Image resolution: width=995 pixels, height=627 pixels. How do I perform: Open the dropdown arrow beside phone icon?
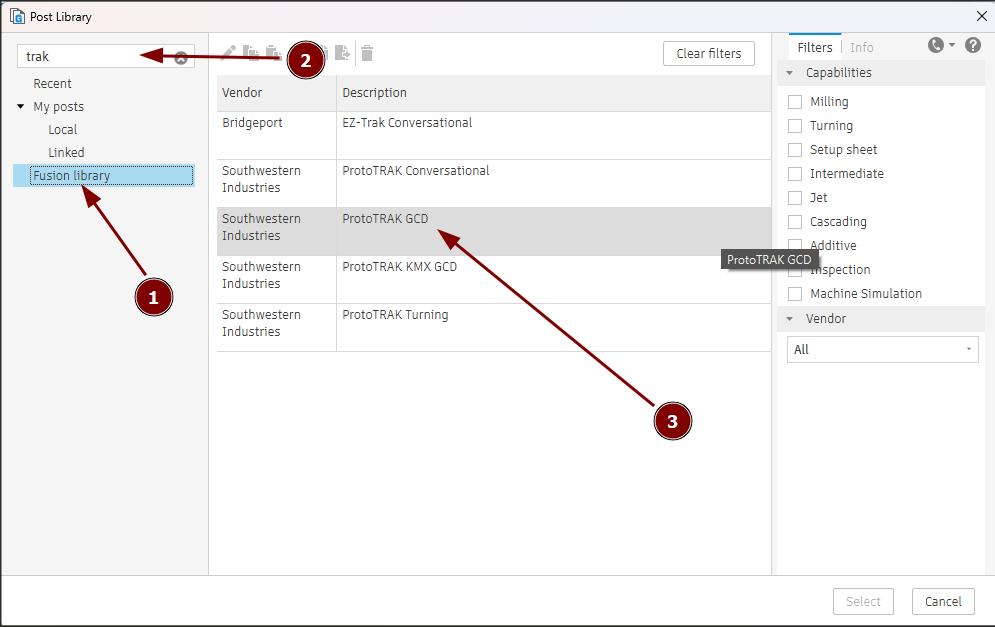coord(951,45)
